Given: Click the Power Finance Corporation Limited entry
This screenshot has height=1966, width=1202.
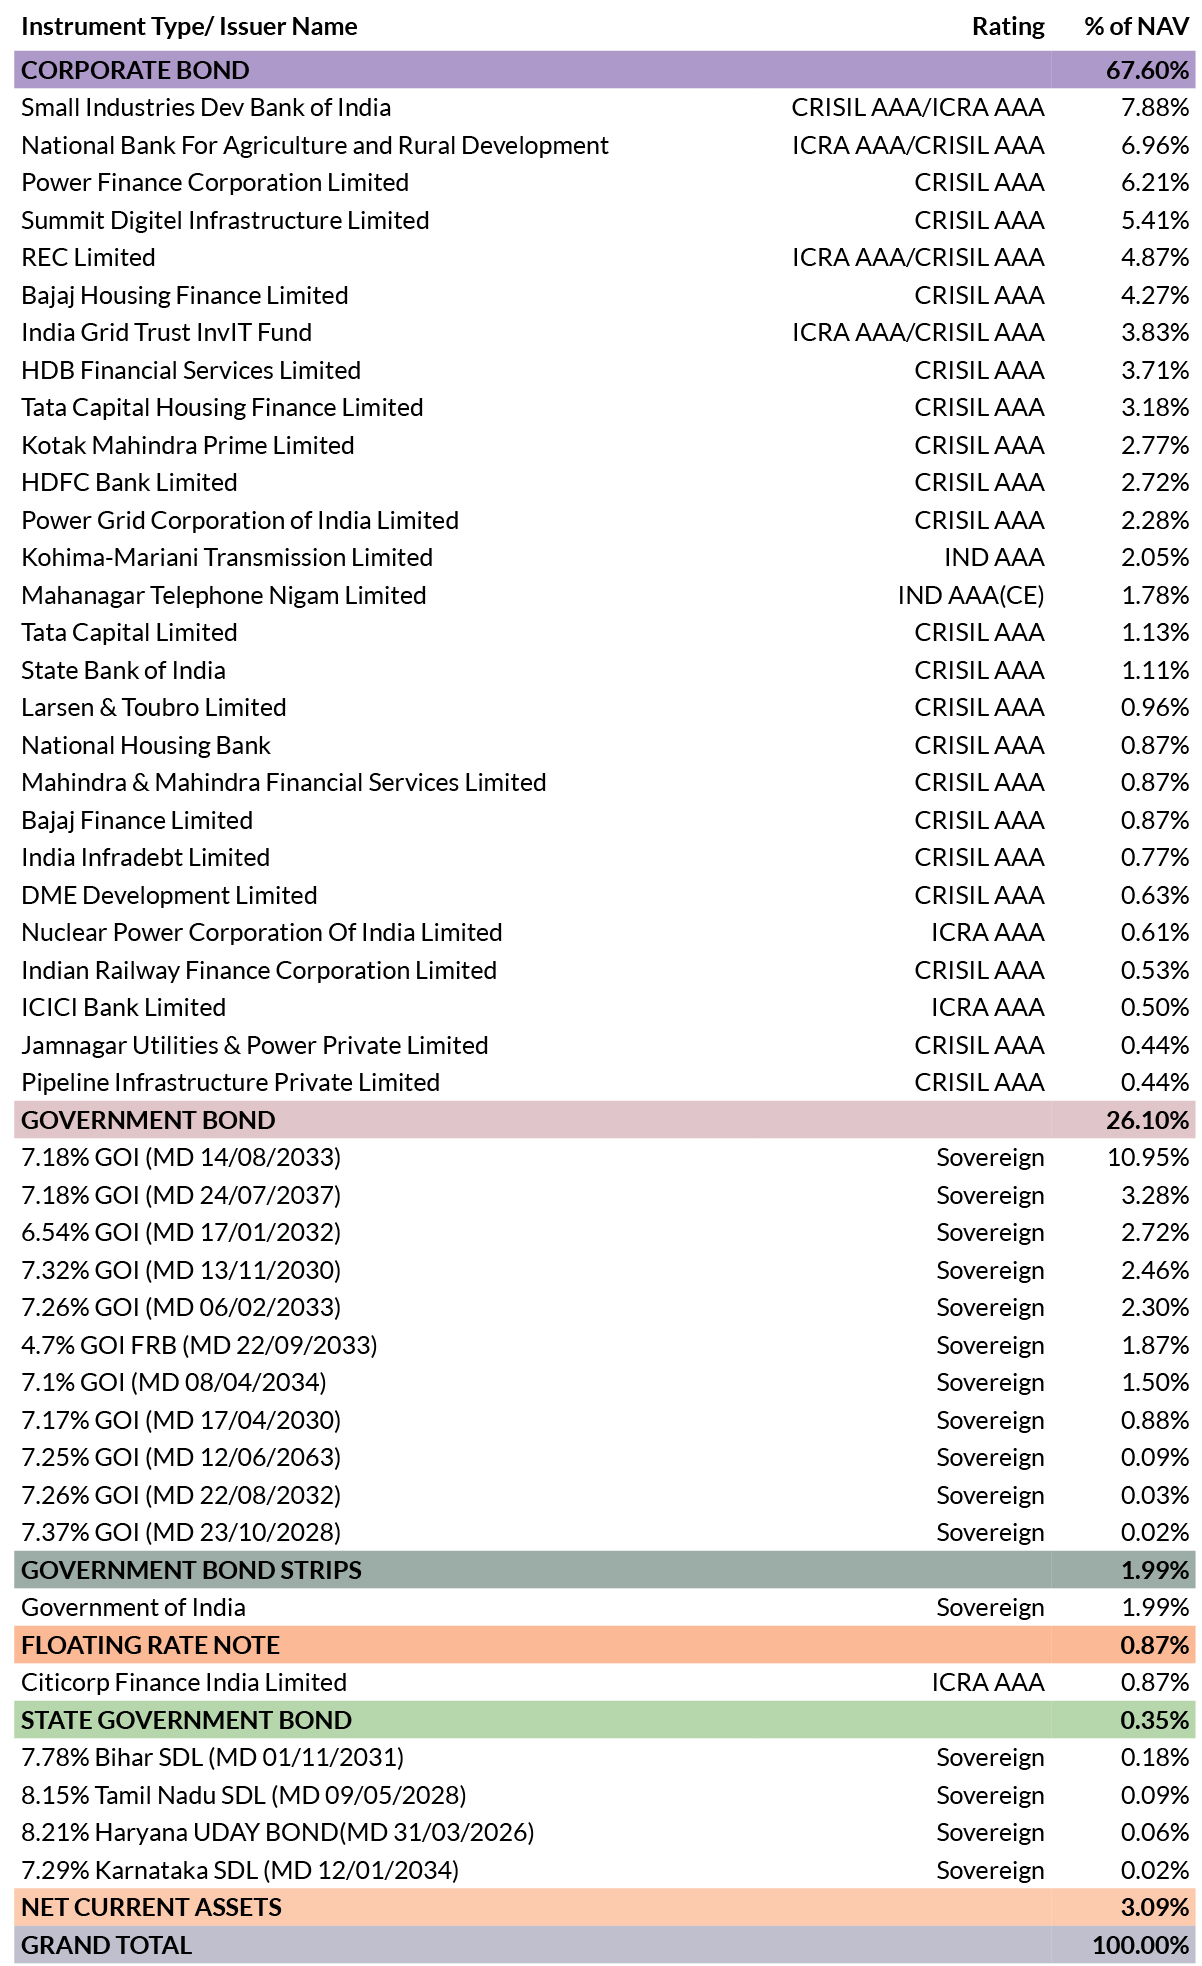Looking at the screenshot, I should tap(215, 183).
